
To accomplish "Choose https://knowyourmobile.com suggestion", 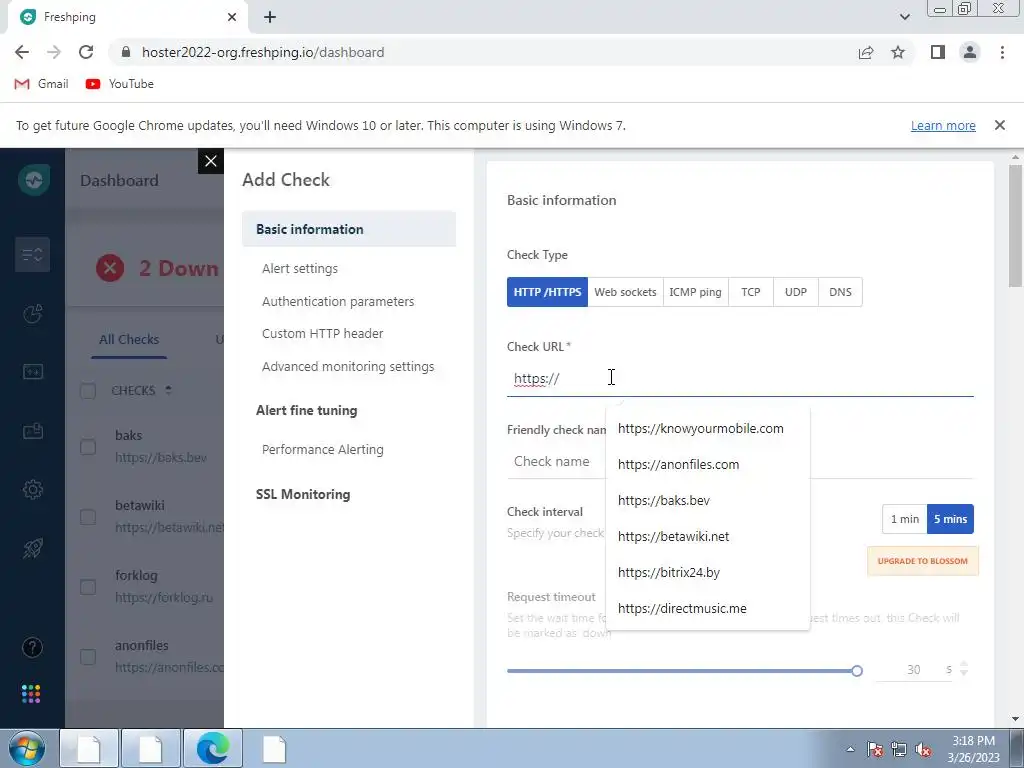I will point(708,428).
